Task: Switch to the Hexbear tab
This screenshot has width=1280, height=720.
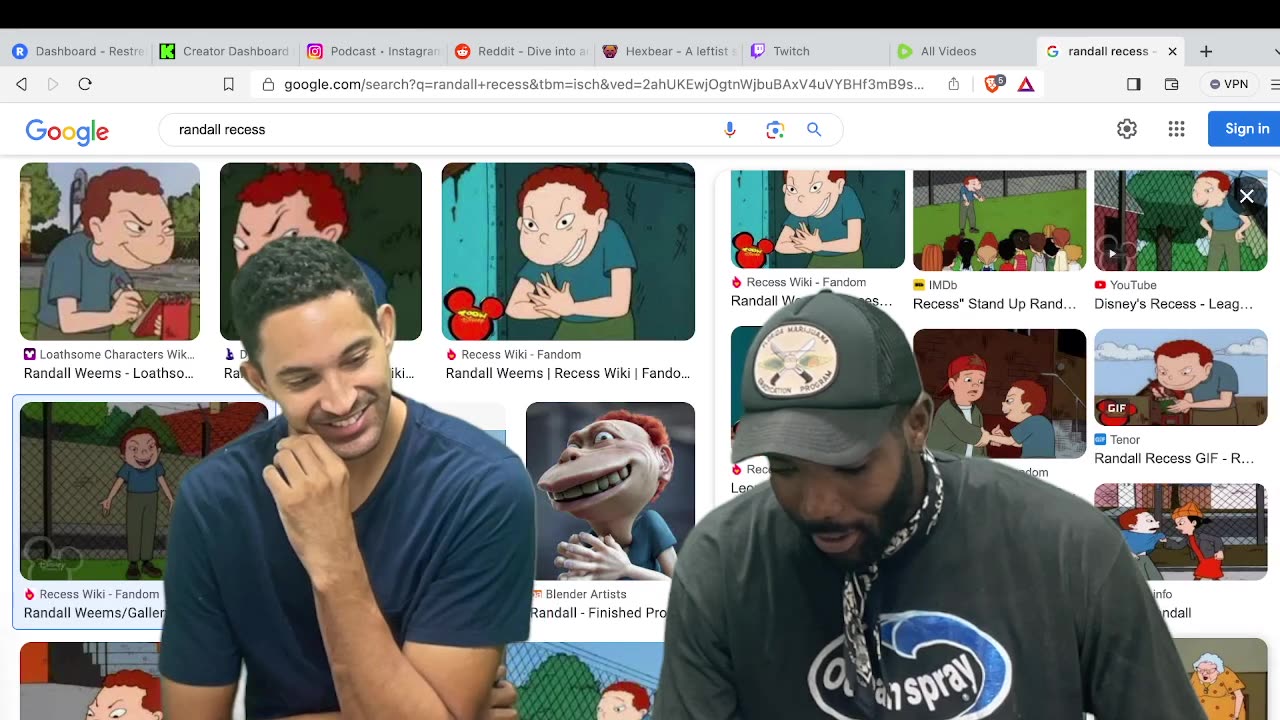Action: (668, 51)
